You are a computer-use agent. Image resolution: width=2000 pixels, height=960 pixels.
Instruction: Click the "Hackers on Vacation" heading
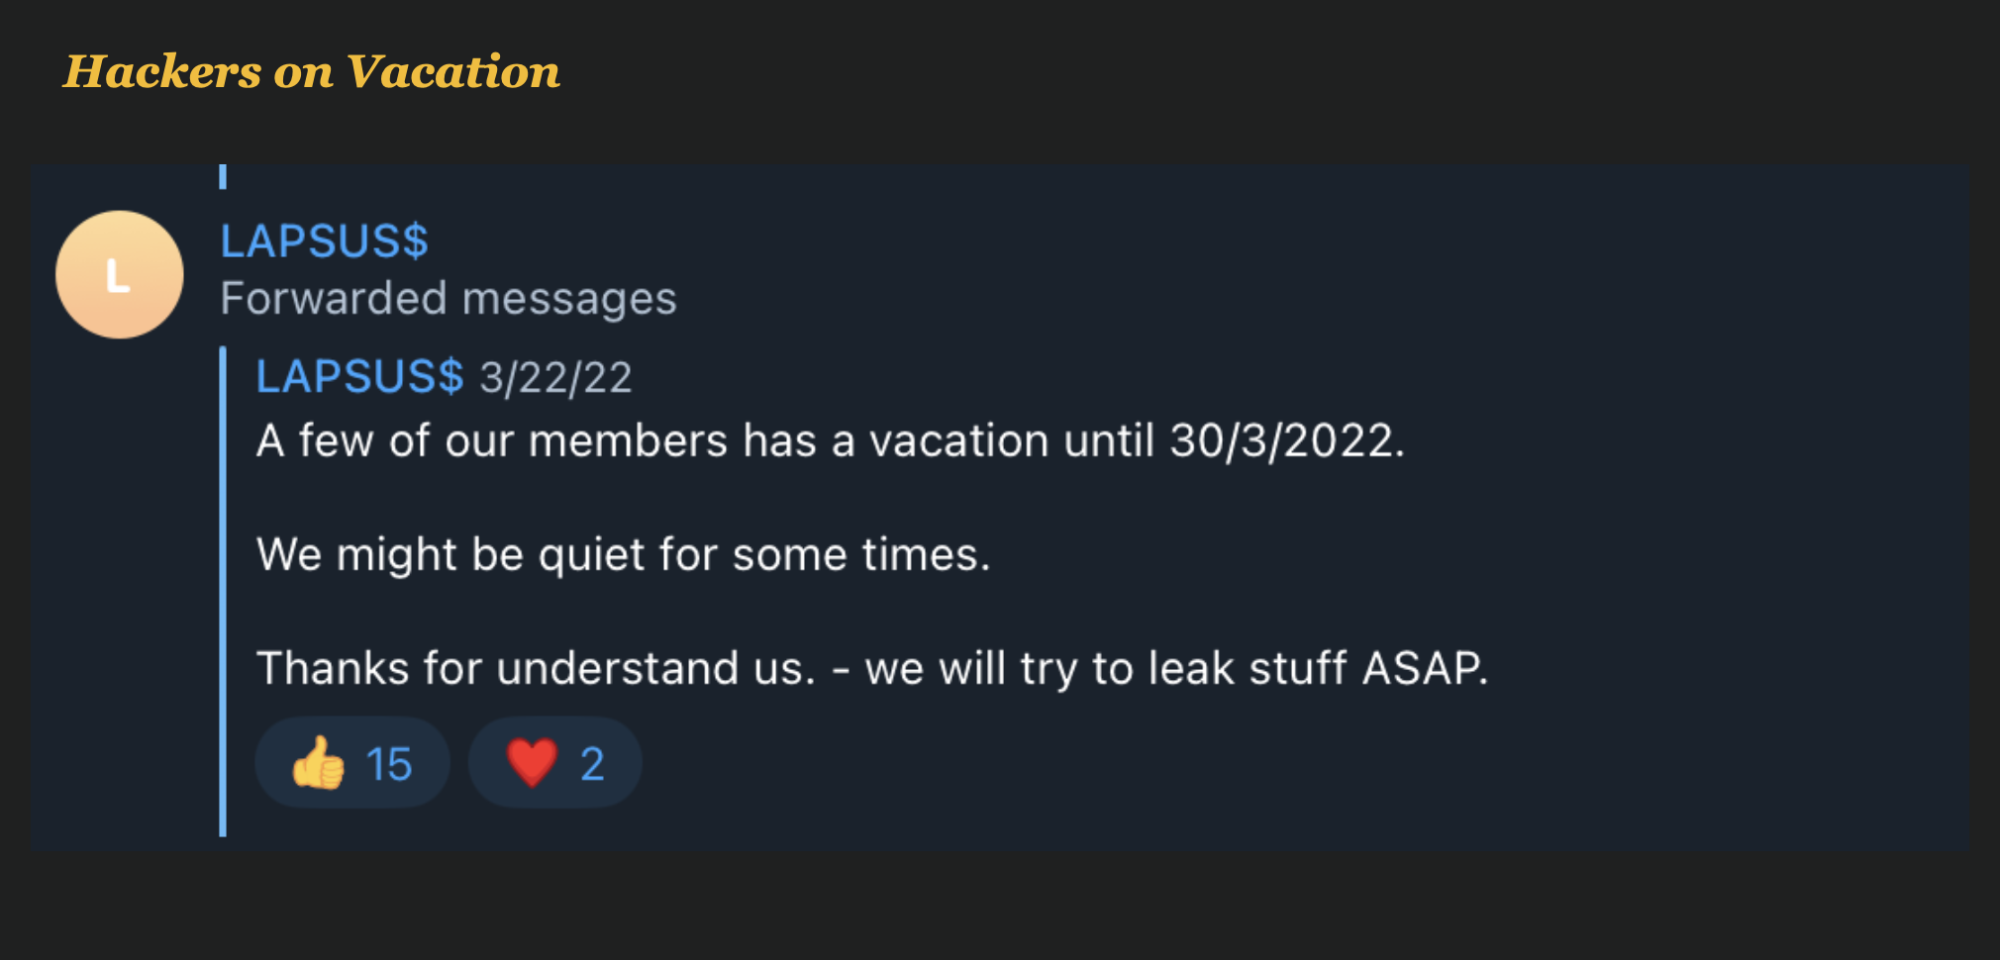[x=312, y=71]
